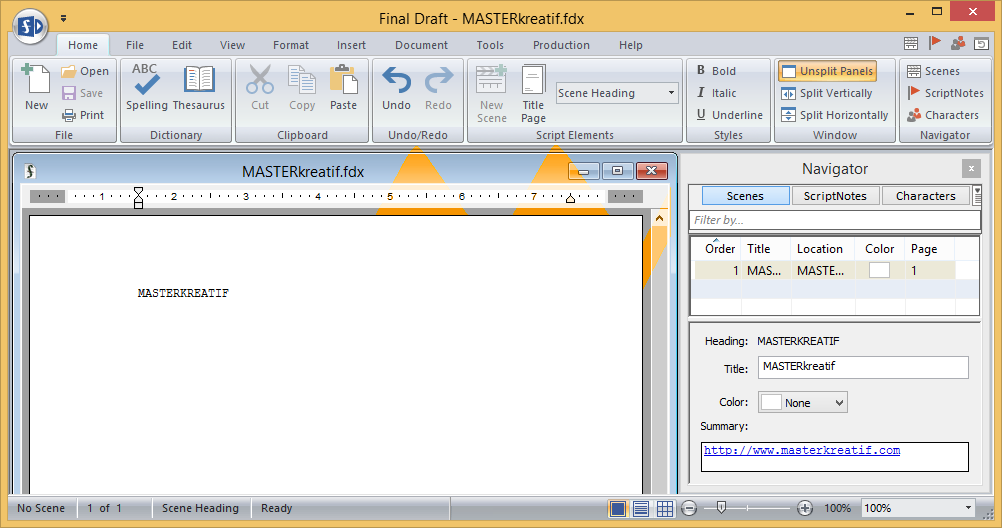Toggle Bold style

pos(716,71)
